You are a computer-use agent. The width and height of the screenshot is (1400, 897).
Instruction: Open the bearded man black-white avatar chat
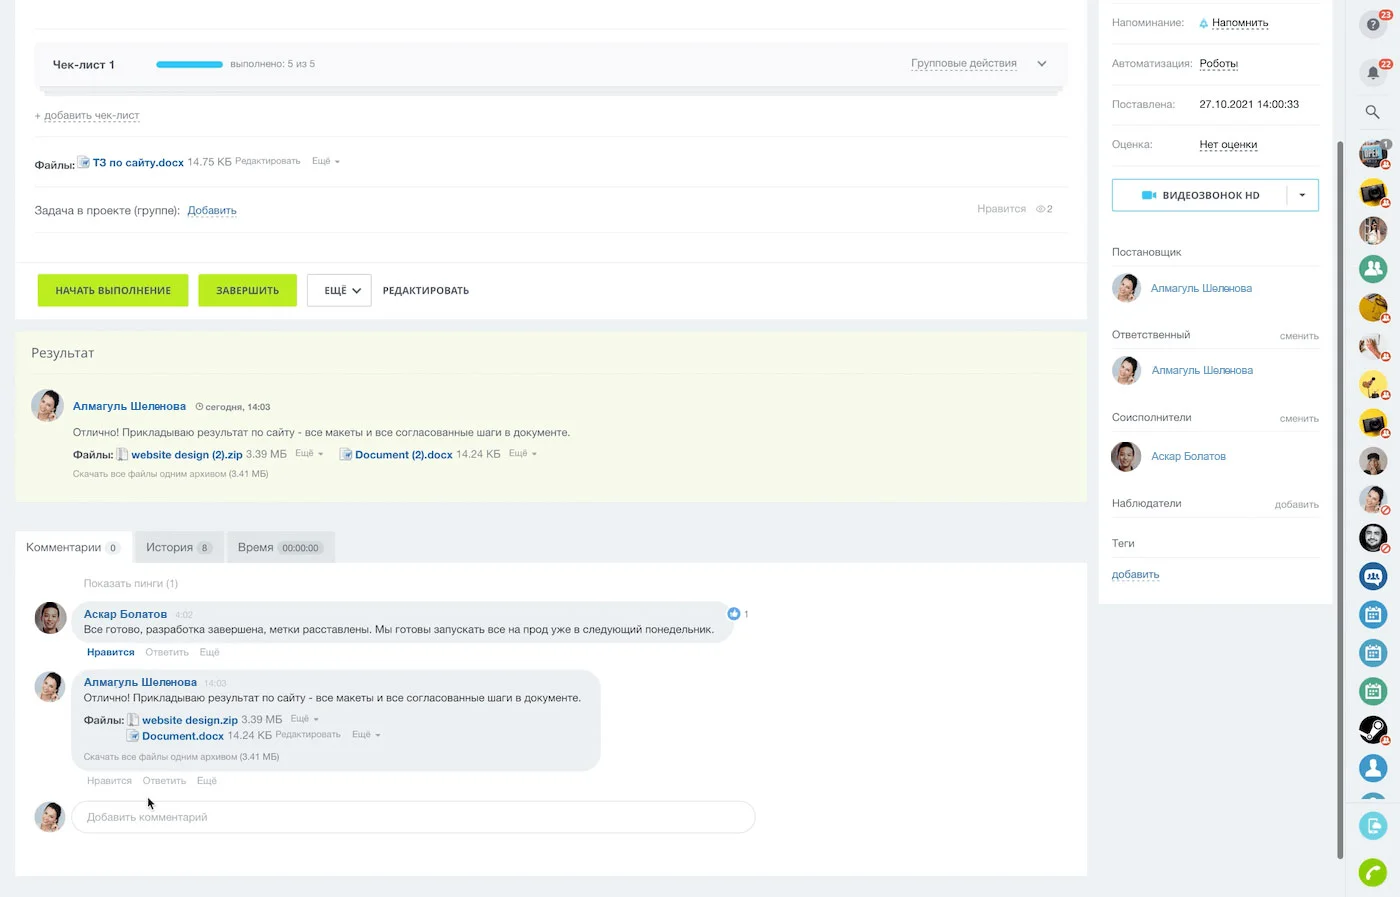(x=1373, y=537)
